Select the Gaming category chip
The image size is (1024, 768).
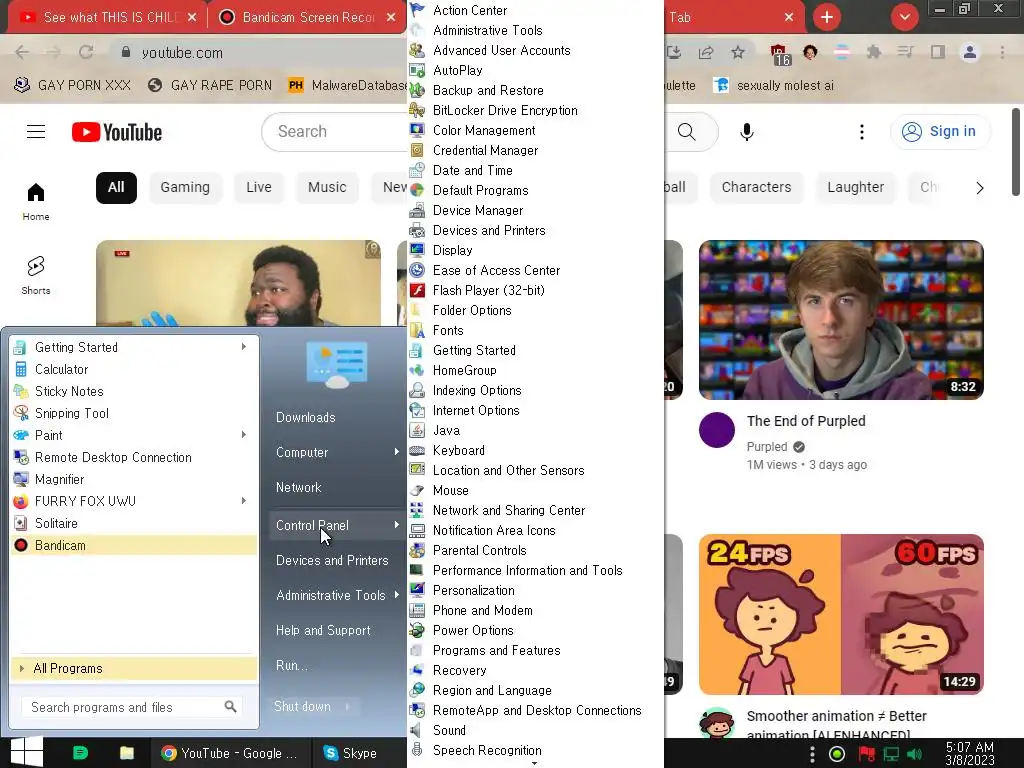point(185,187)
